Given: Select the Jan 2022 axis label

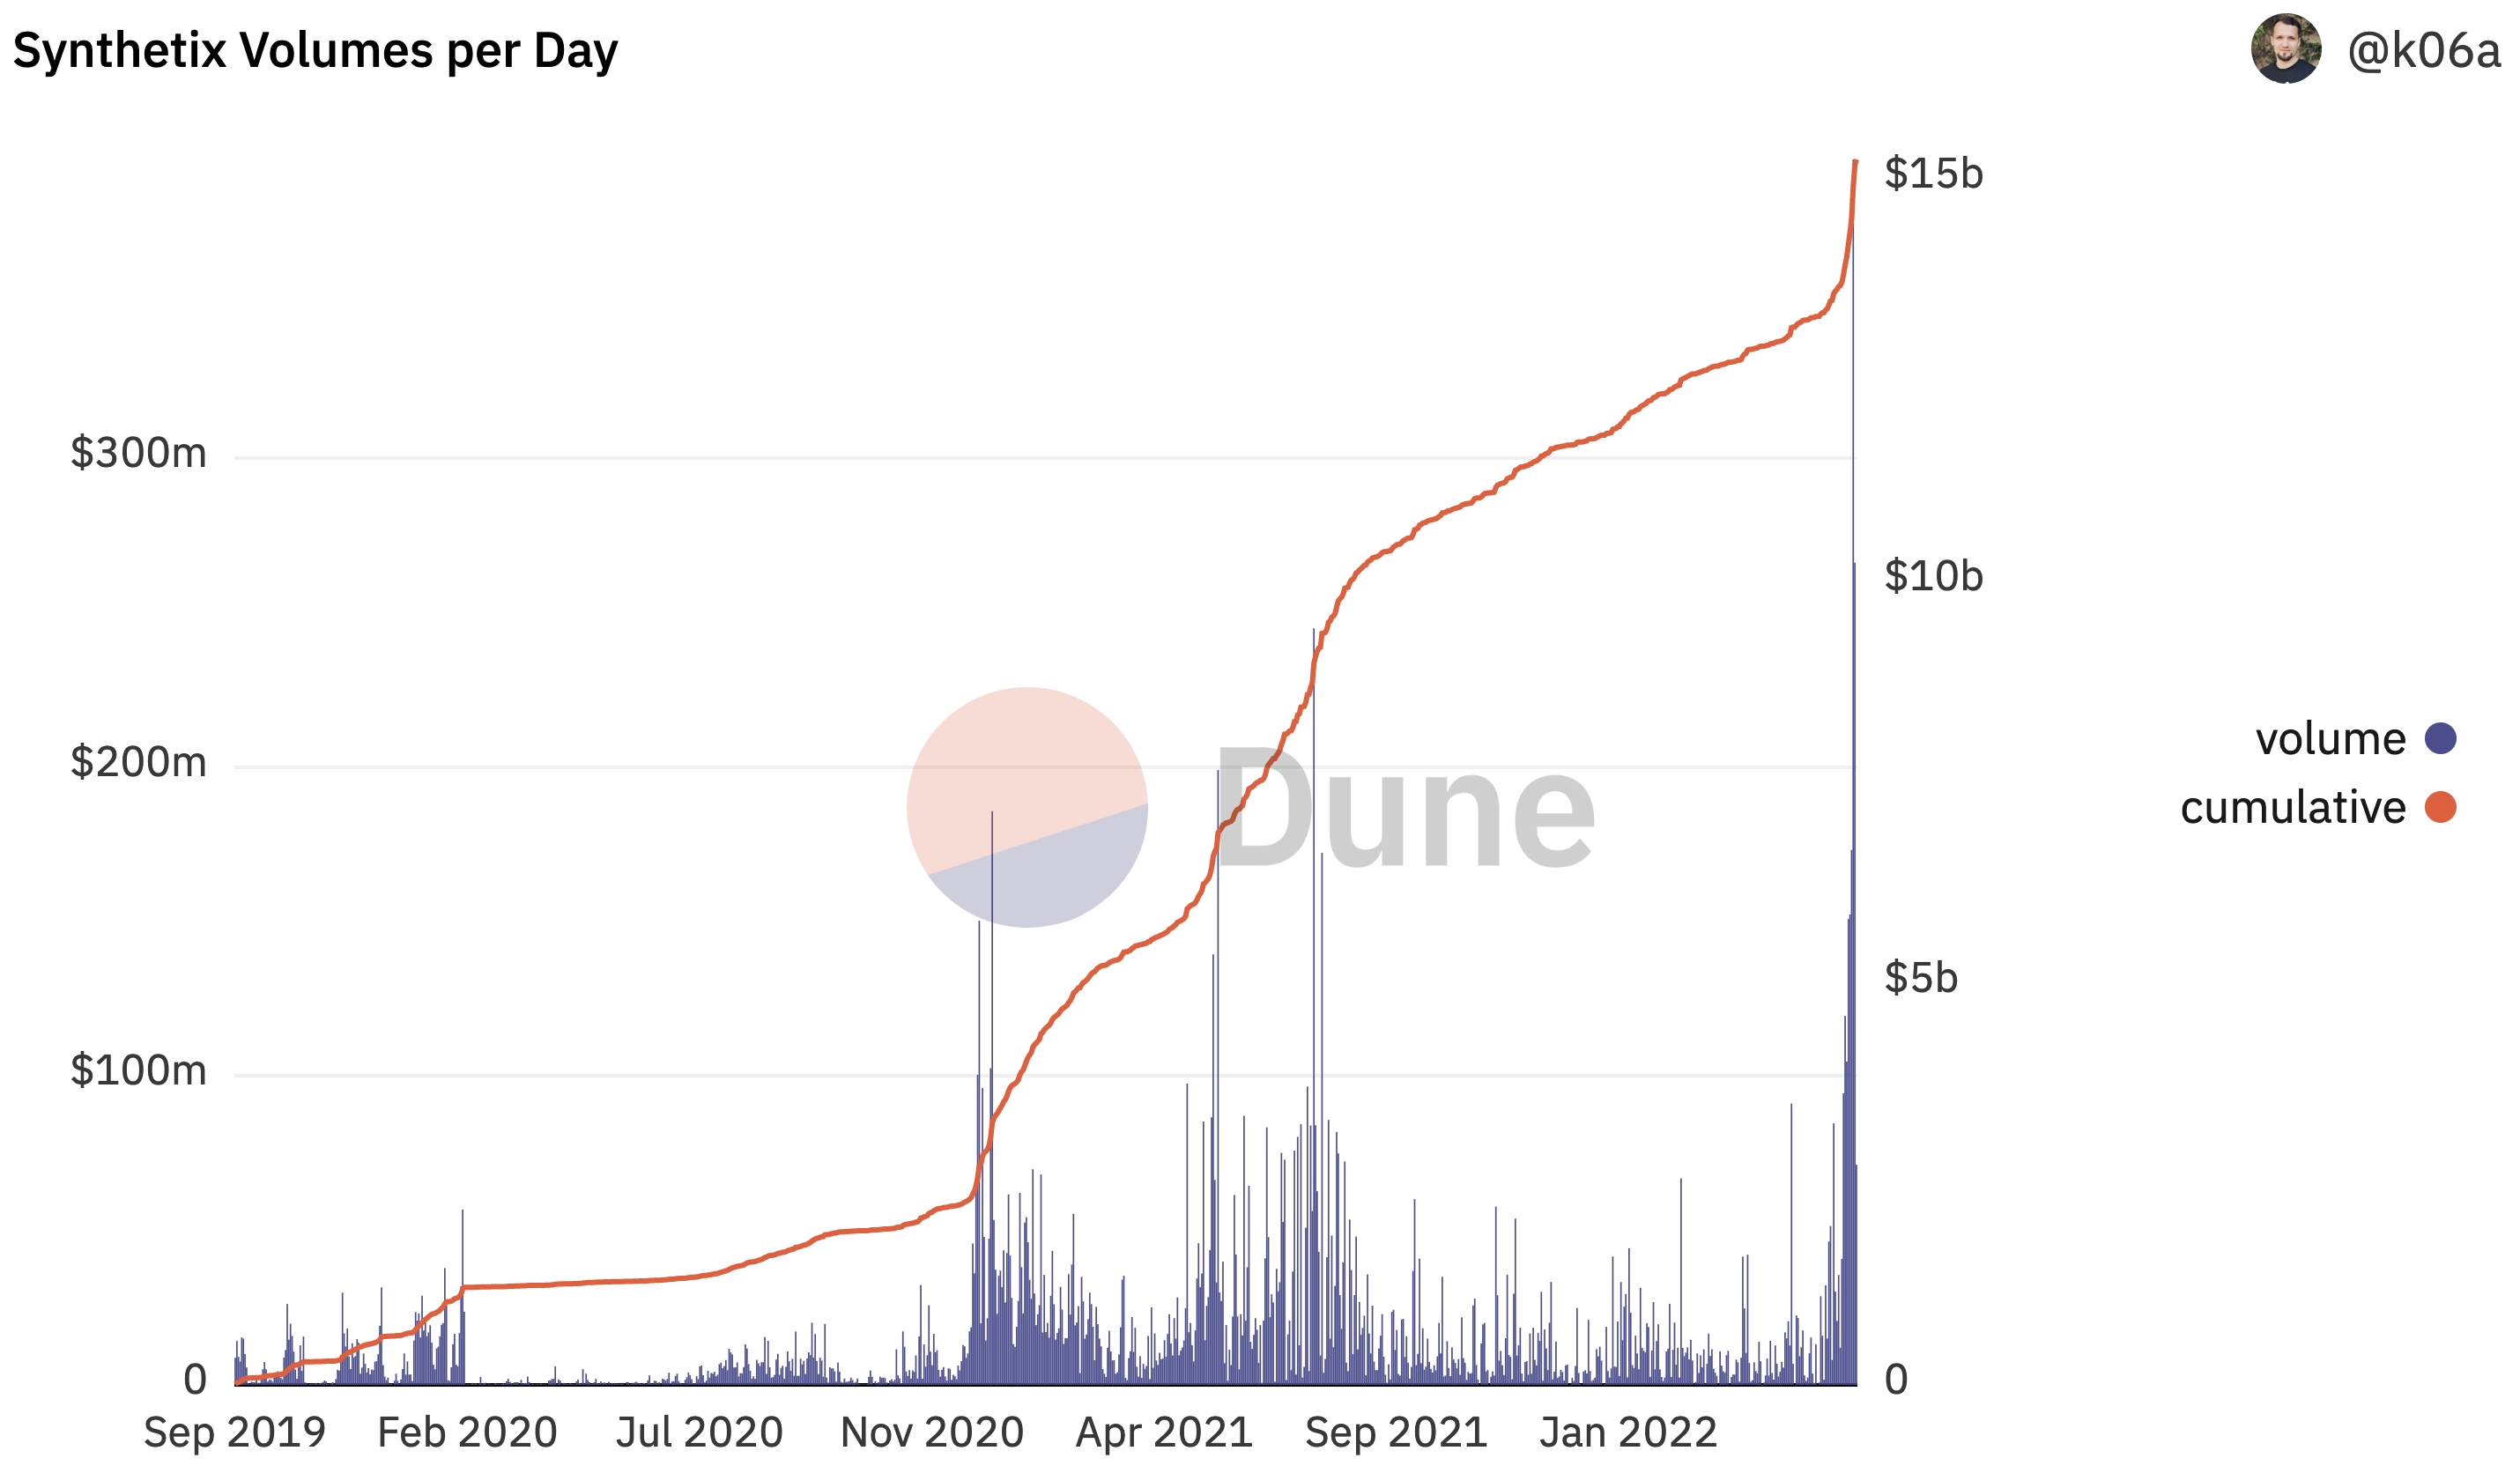Looking at the screenshot, I should pyautogui.click(x=1628, y=1432).
